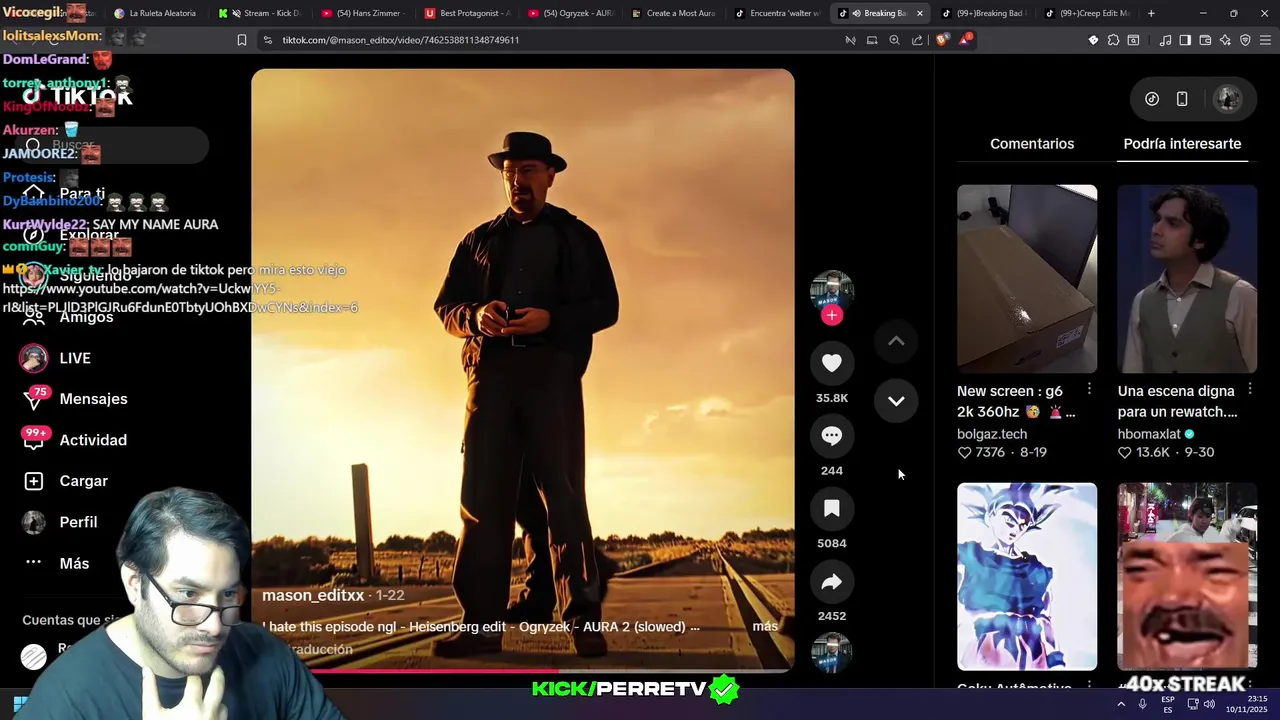Open Perfil in TikTok sidebar
Screen dimensions: 1280x720
pyautogui.click(x=78, y=522)
